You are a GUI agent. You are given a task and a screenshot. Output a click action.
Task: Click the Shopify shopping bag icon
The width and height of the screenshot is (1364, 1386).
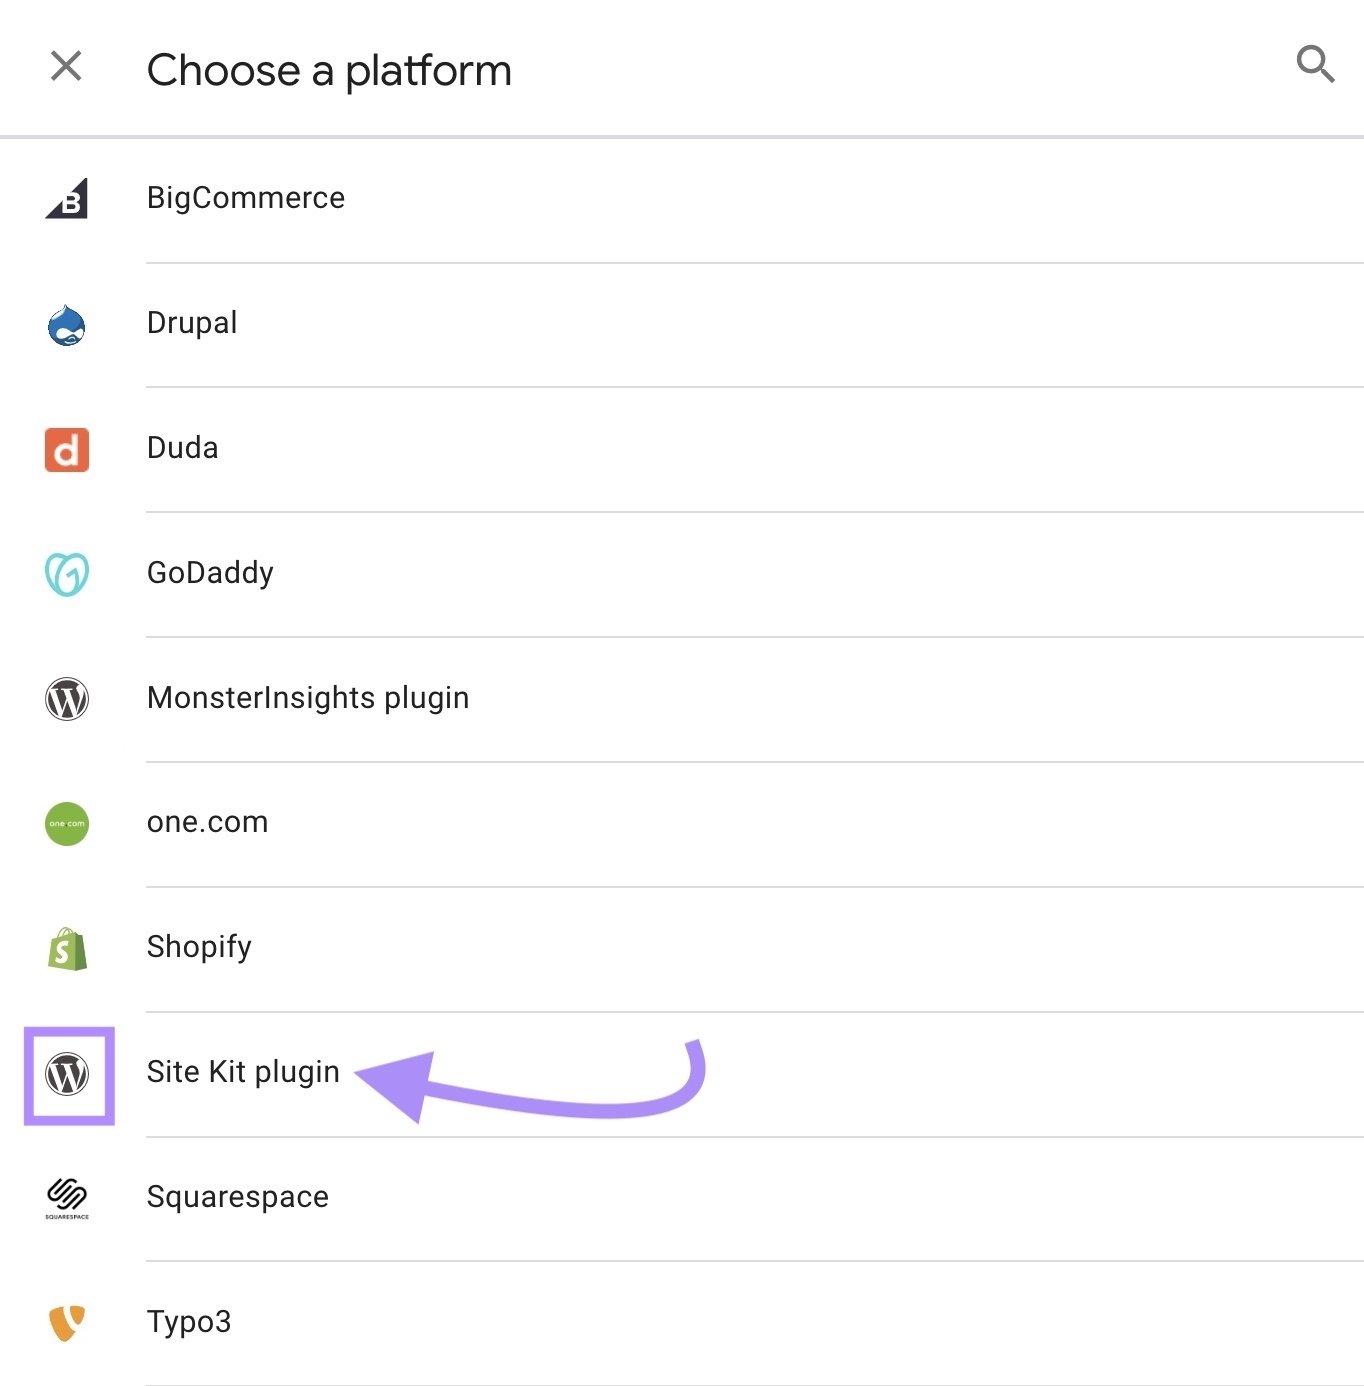click(x=66, y=948)
